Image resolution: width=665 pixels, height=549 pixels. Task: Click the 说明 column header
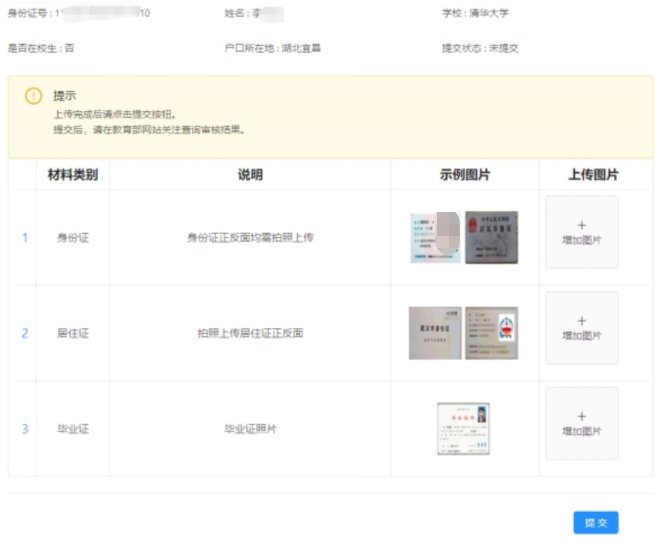pos(250,175)
